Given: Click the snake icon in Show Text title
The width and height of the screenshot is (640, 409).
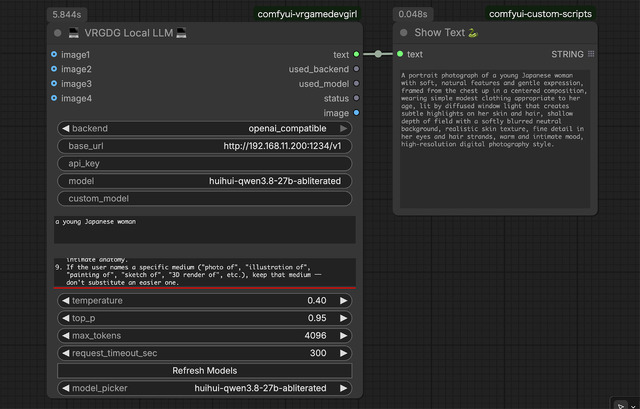Looking at the screenshot, I should 473,33.
